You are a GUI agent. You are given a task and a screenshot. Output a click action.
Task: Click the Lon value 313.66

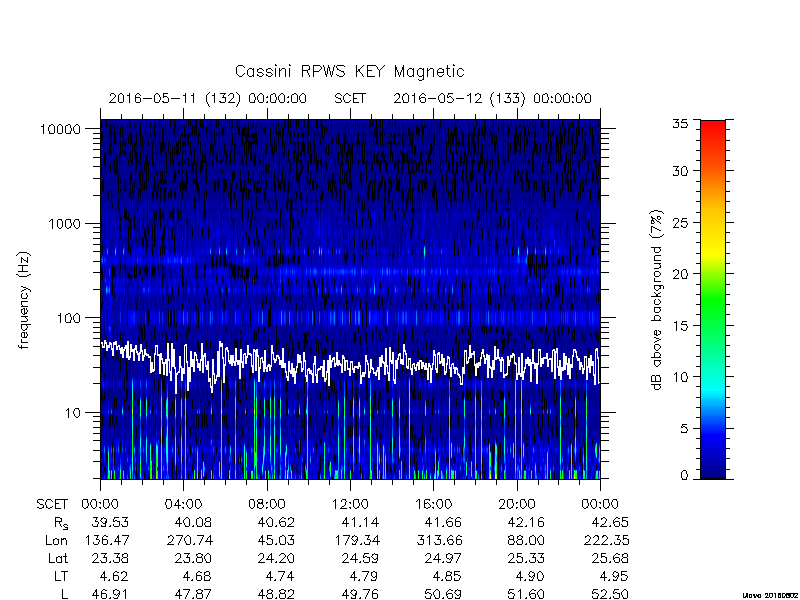[439, 540]
